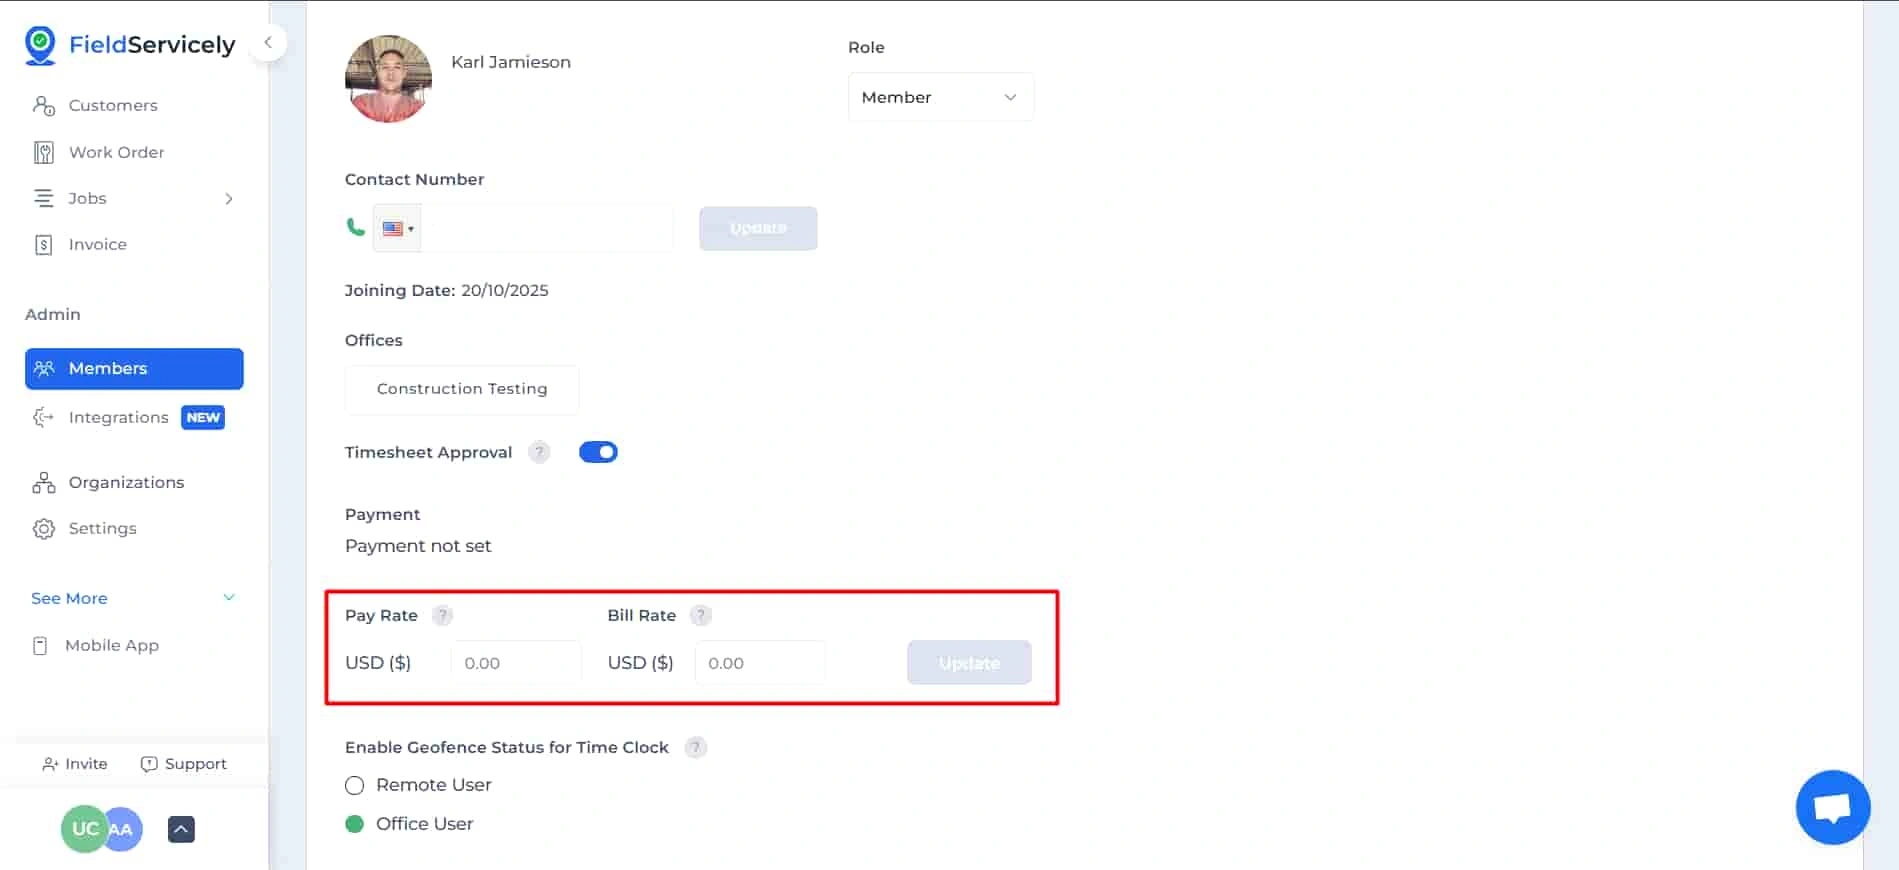
Task: Click the Work Order sidebar icon
Action: pos(43,152)
